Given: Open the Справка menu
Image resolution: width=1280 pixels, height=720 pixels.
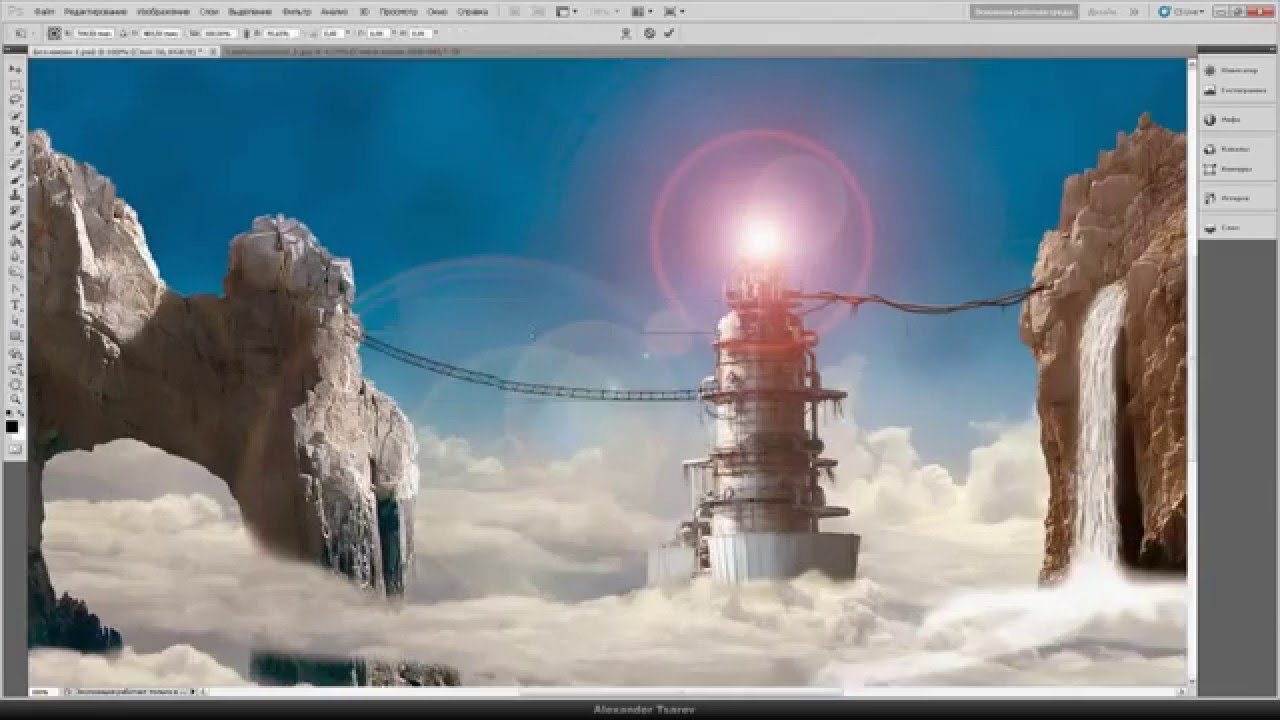Looking at the screenshot, I should click(x=472, y=11).
